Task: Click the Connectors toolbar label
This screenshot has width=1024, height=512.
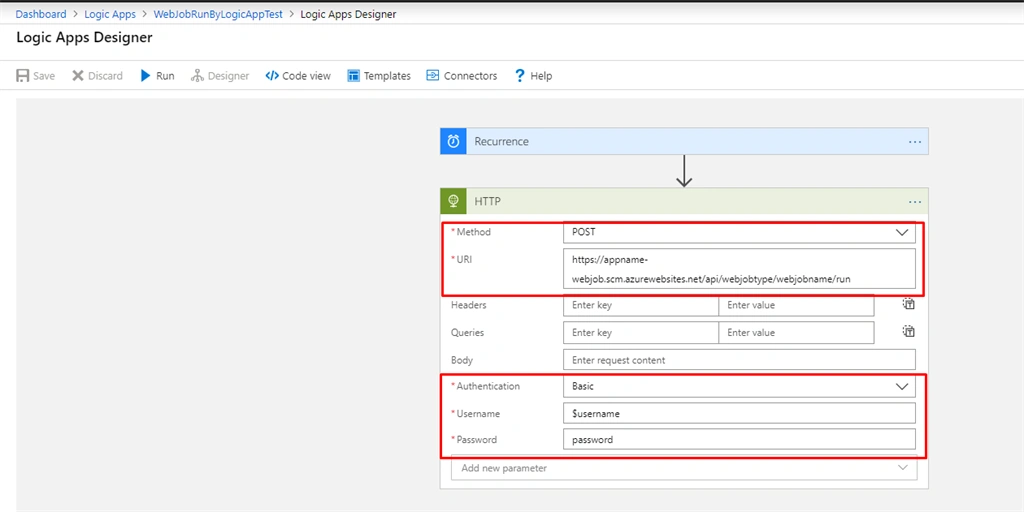Action: 470,76
